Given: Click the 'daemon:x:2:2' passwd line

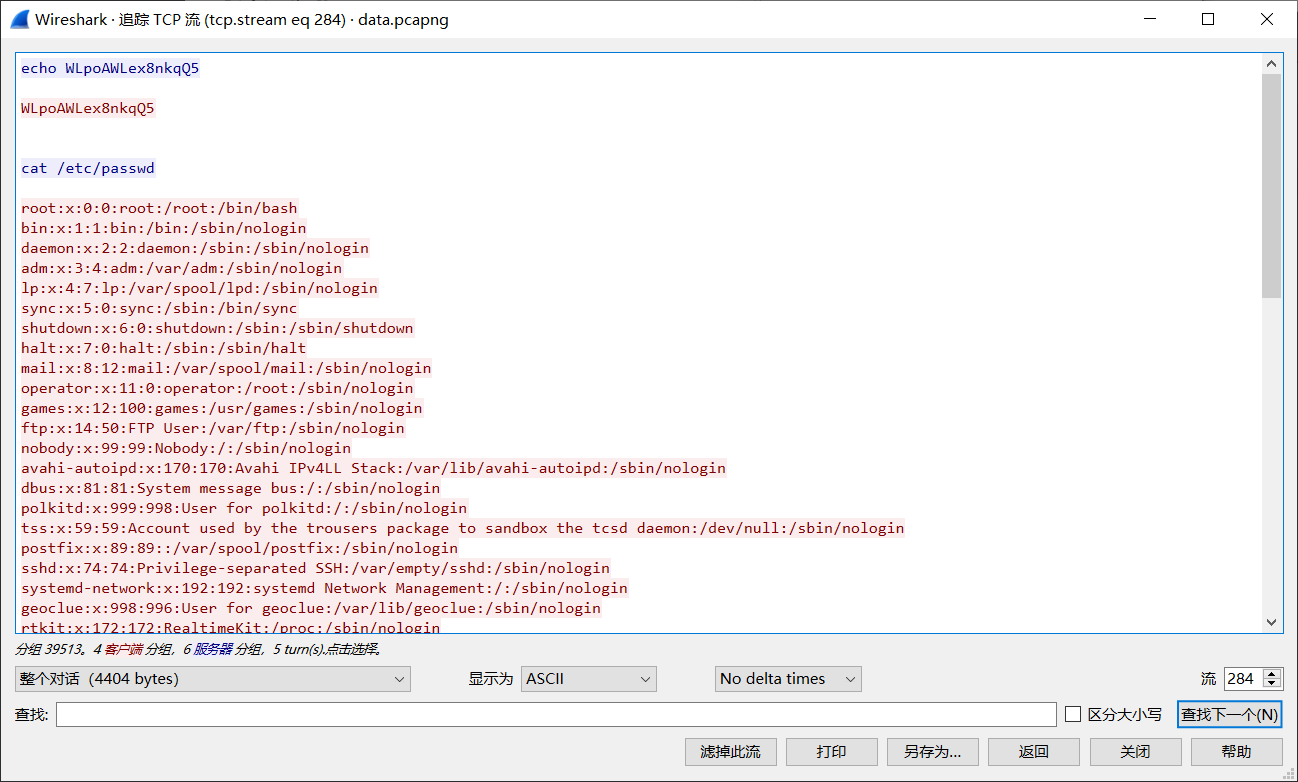Looking at the screenshot, I should [x=195, y=248].
